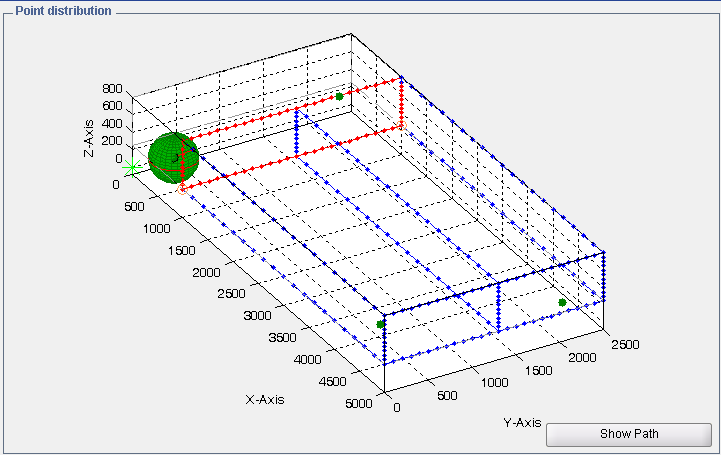Click the 800 tick on the Z-axis
Image resolution: width=721 pixels, height=455 pixels.
(x=112, y=89)
